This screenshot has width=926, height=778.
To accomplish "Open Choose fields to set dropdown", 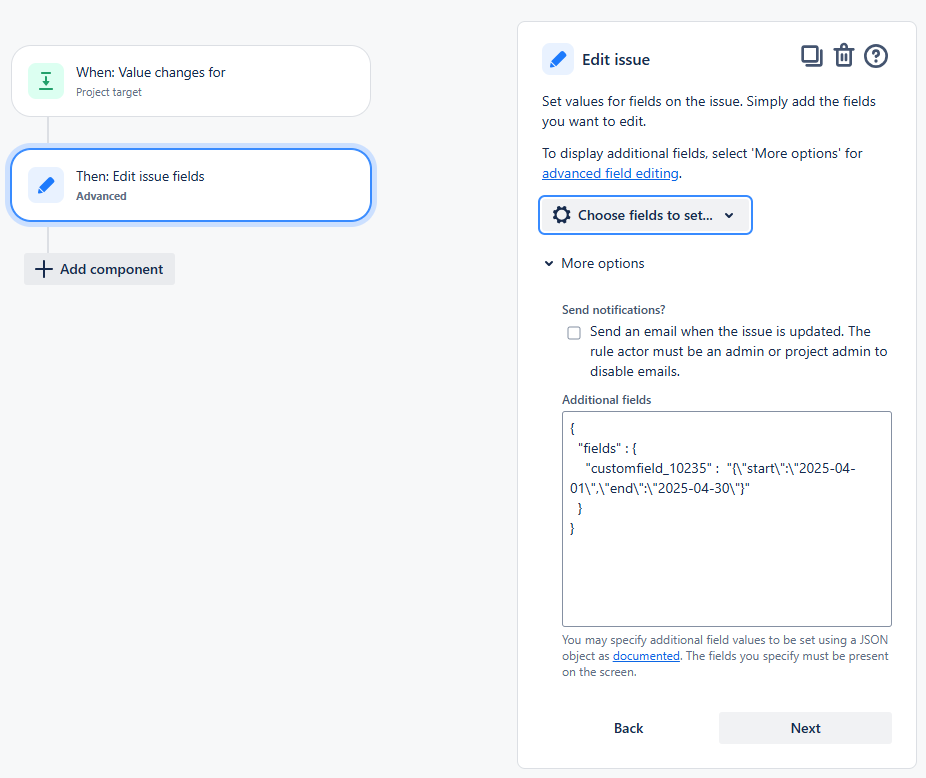I will [645, 215].
